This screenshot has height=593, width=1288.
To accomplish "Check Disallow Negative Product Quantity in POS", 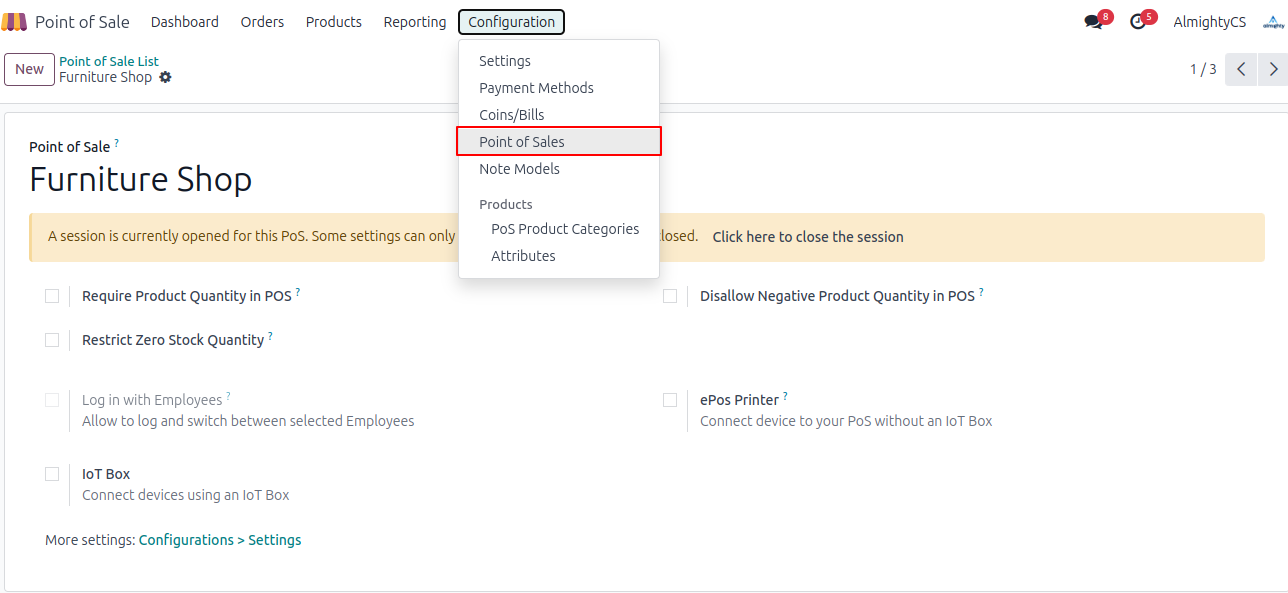I will (x=670, y=296).
